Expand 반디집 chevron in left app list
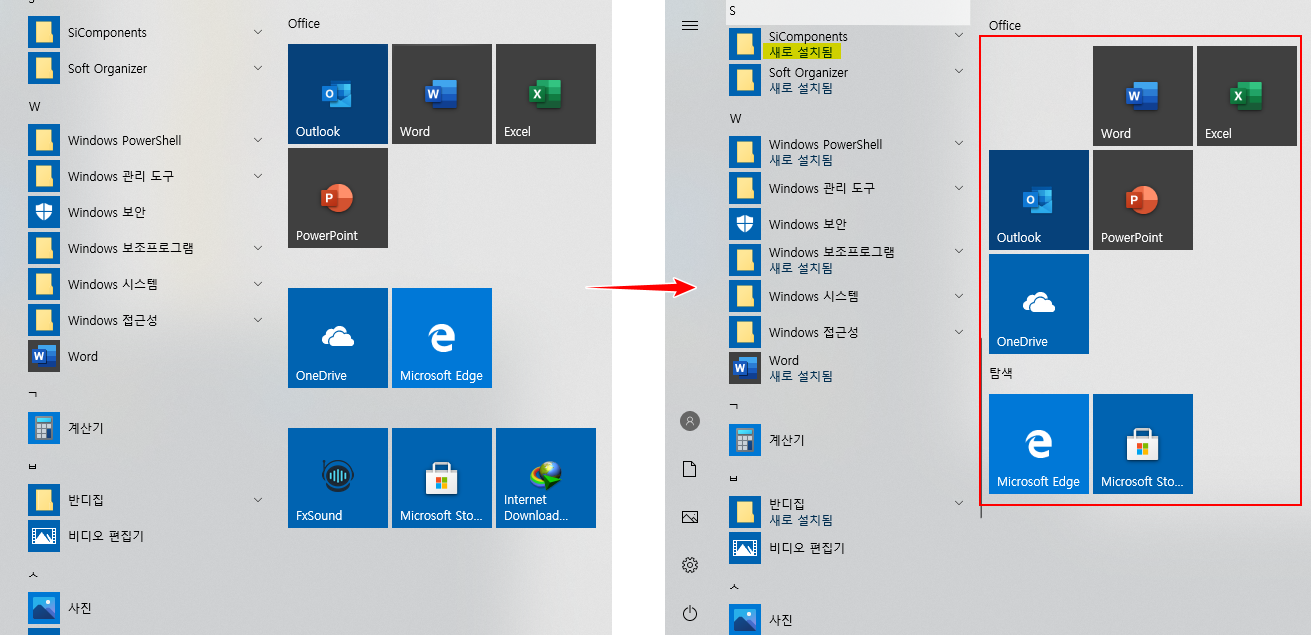This screenshot has height=635, width=1311. point(258,500)
